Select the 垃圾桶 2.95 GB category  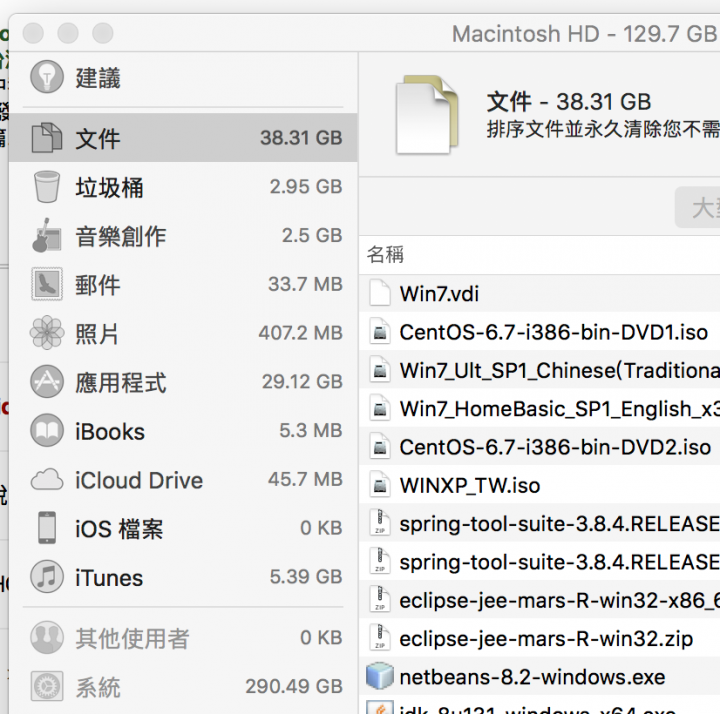pyautogui.click(x=183, y=187)
